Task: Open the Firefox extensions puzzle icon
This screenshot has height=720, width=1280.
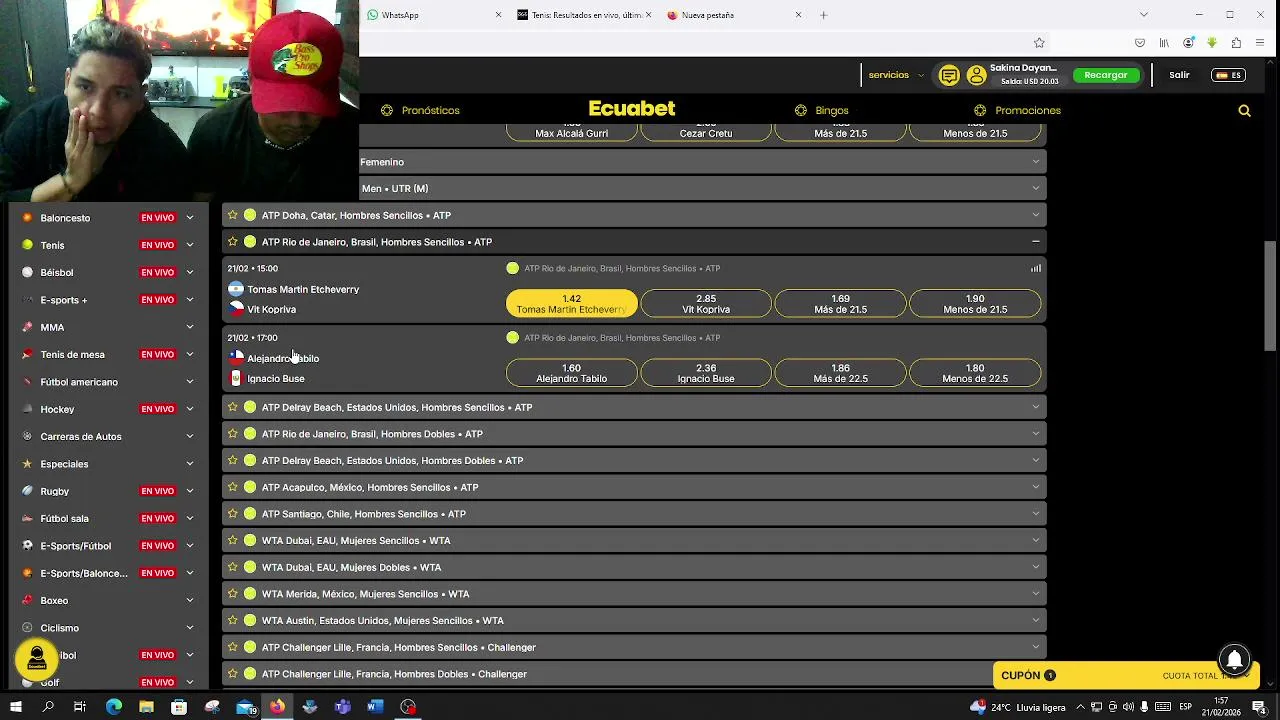Action: pyautogui.click(x=1236, y=43)
